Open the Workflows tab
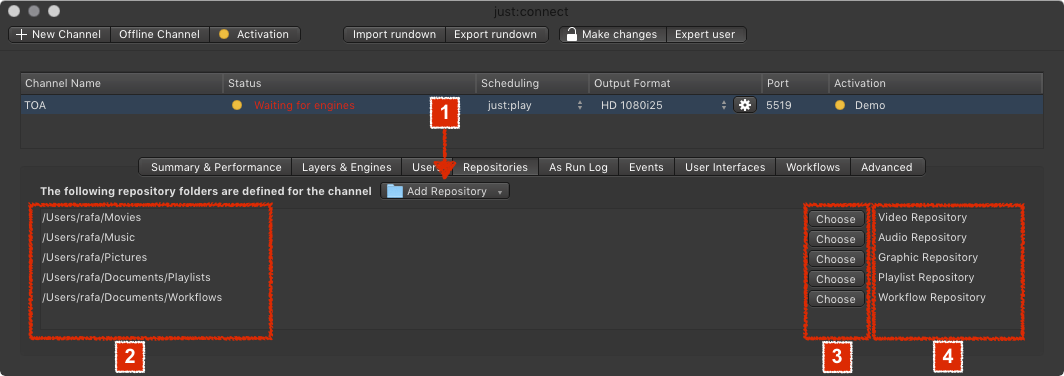Screen dimensions: 1064x376 813,167
